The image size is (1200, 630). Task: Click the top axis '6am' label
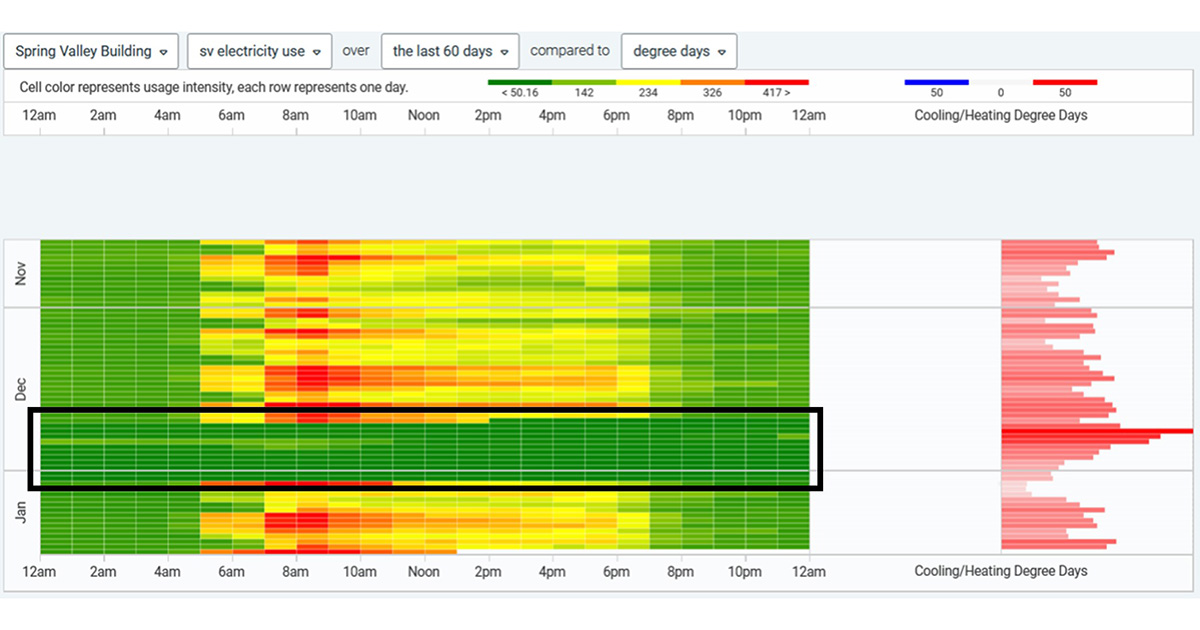[231, 115]
